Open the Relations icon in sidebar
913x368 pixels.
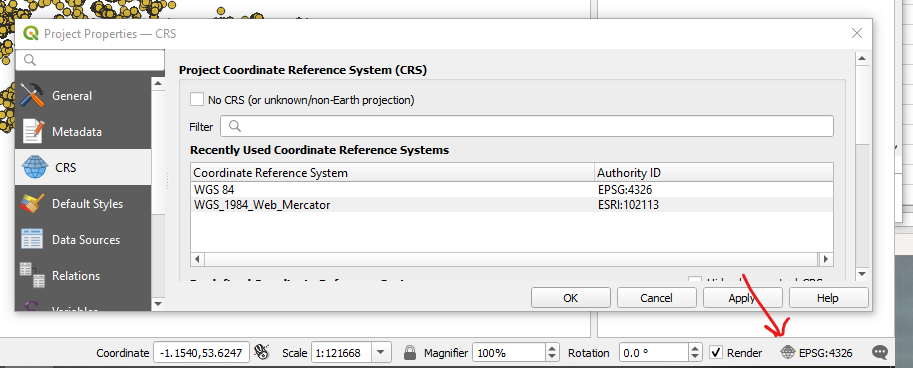tap(32, 275)
